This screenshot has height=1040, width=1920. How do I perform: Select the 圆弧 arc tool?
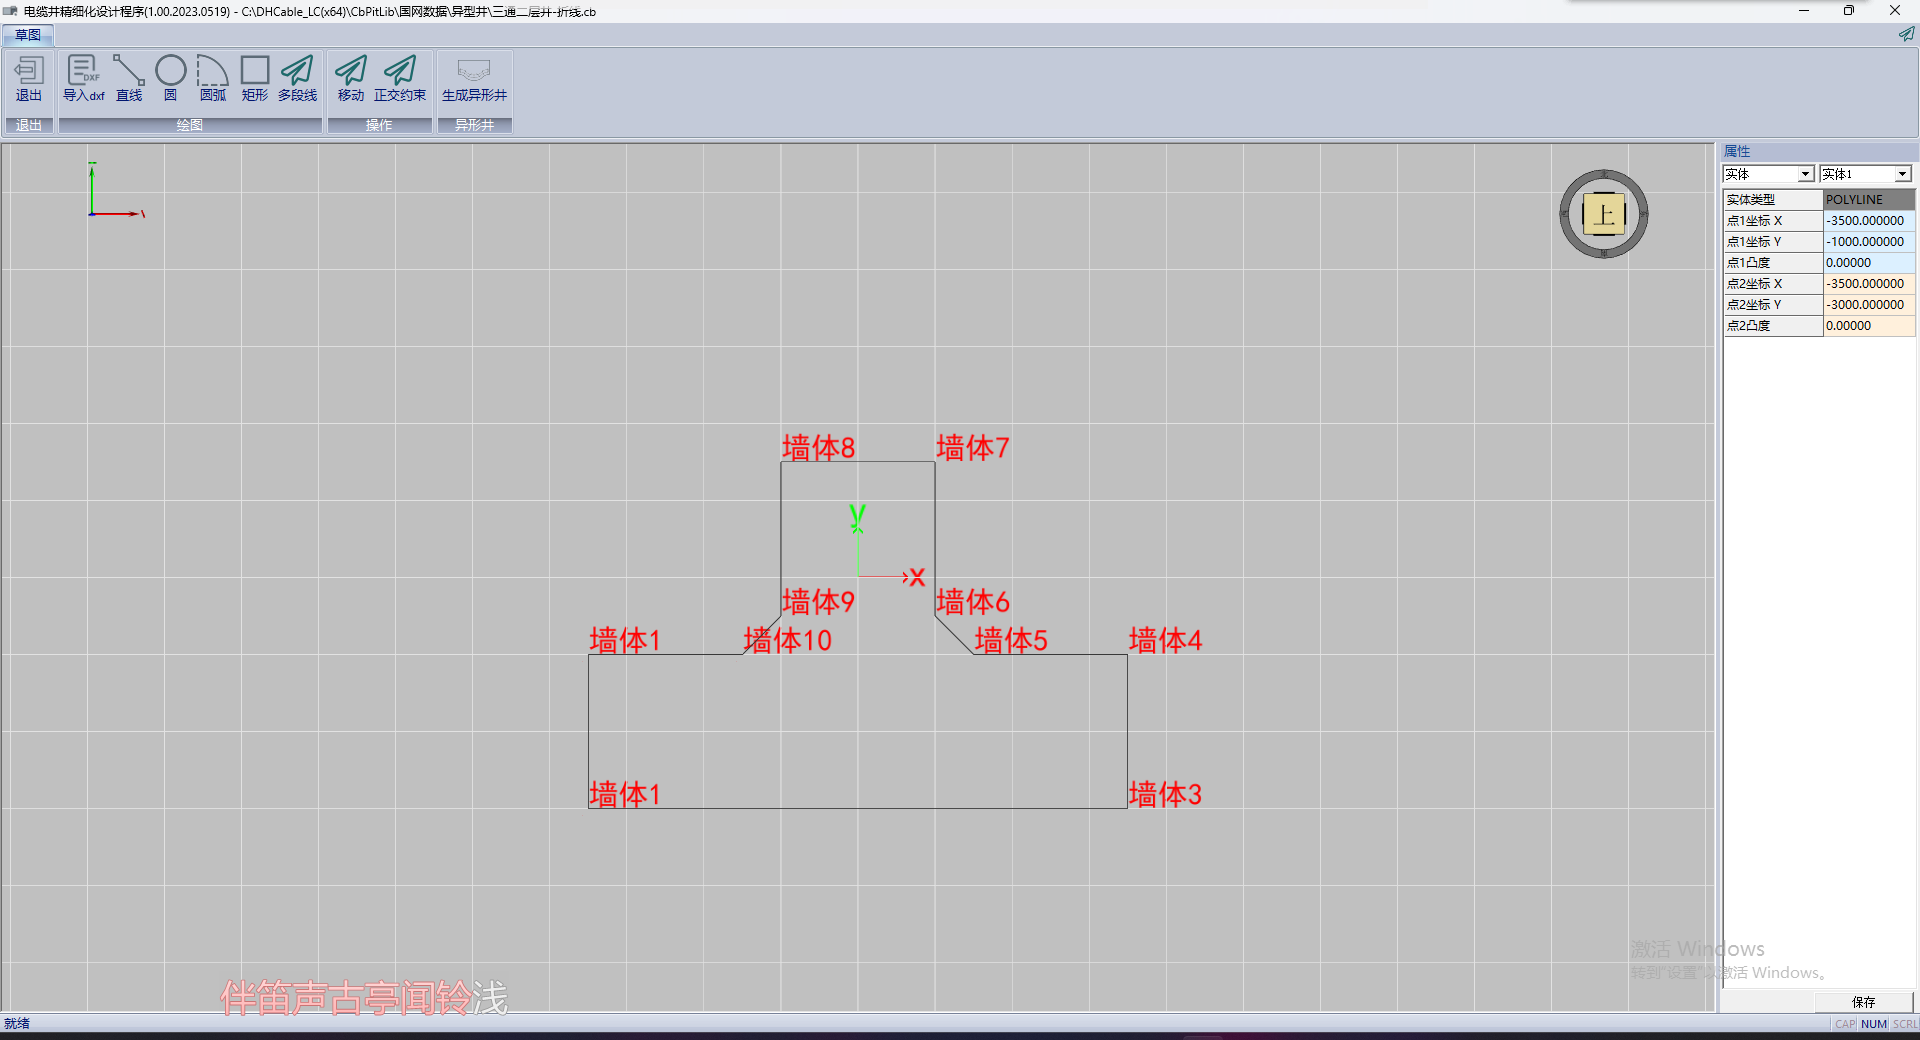coord(213,79)
